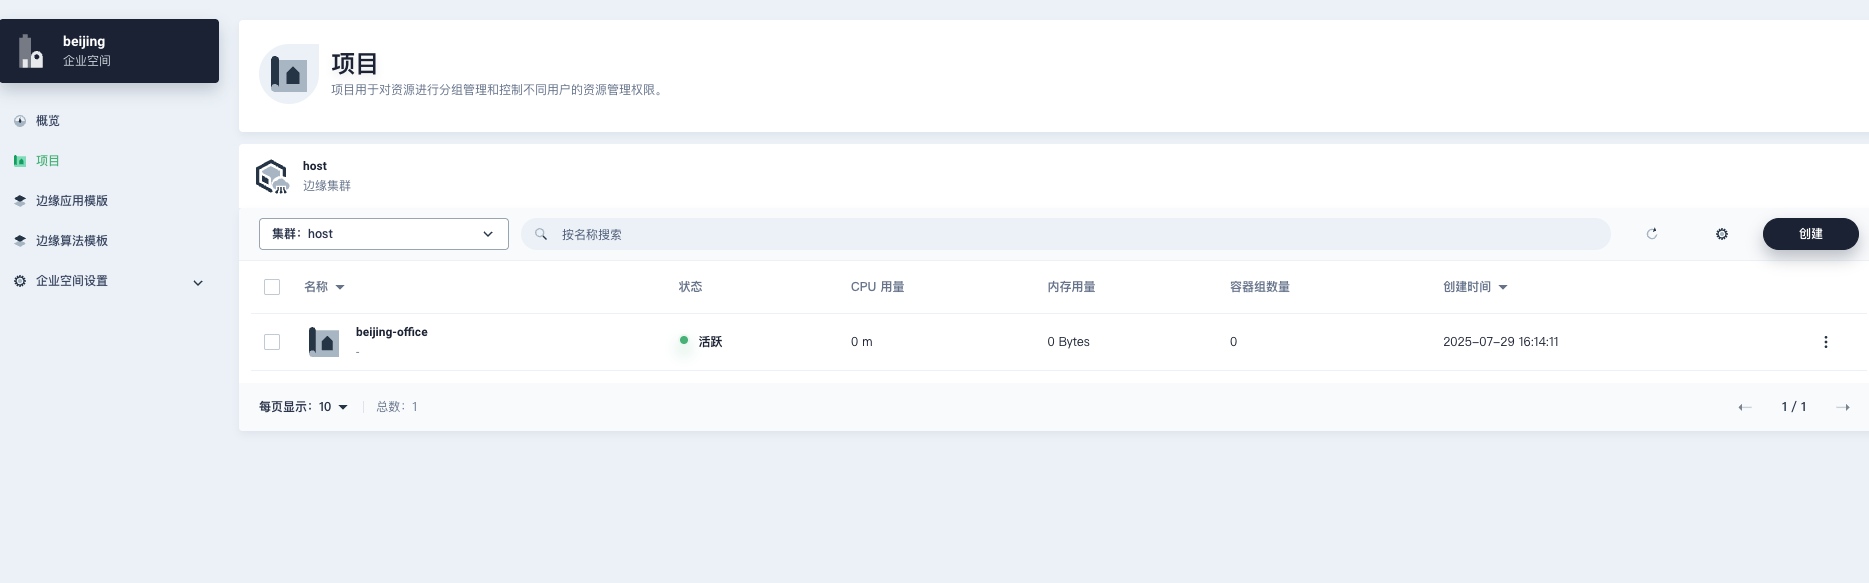Screen dimensions: 1869x583
Task: Click the refresh icon beside search bar
Action: pyautogui.click(x=1652, y=234)
